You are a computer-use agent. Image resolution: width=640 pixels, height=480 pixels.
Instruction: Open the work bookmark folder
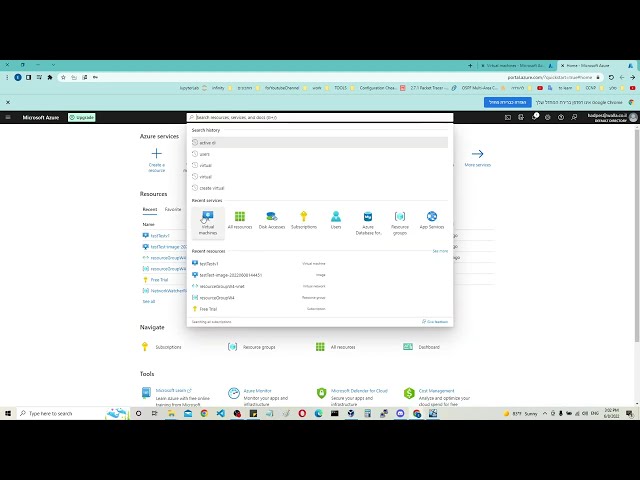[320, 88]
